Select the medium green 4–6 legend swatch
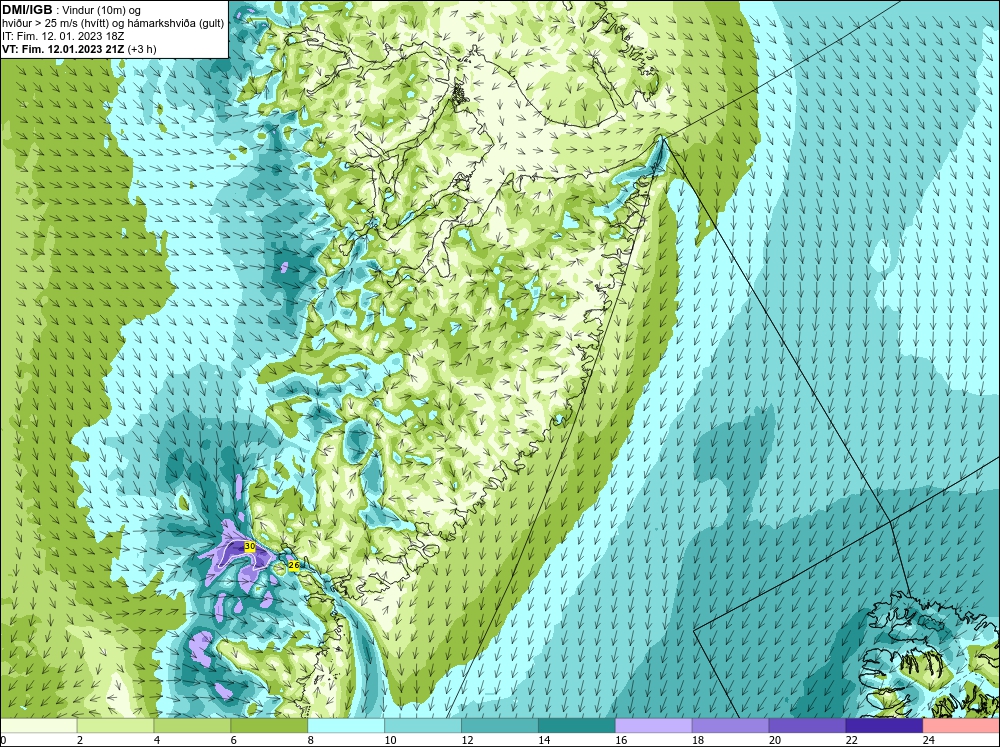 (x=192, y=725)
